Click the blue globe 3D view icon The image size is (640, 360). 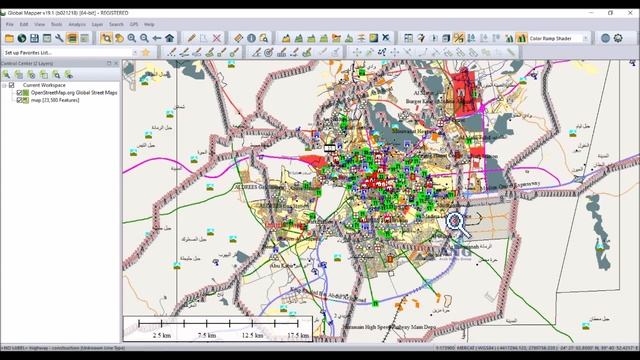605,38
